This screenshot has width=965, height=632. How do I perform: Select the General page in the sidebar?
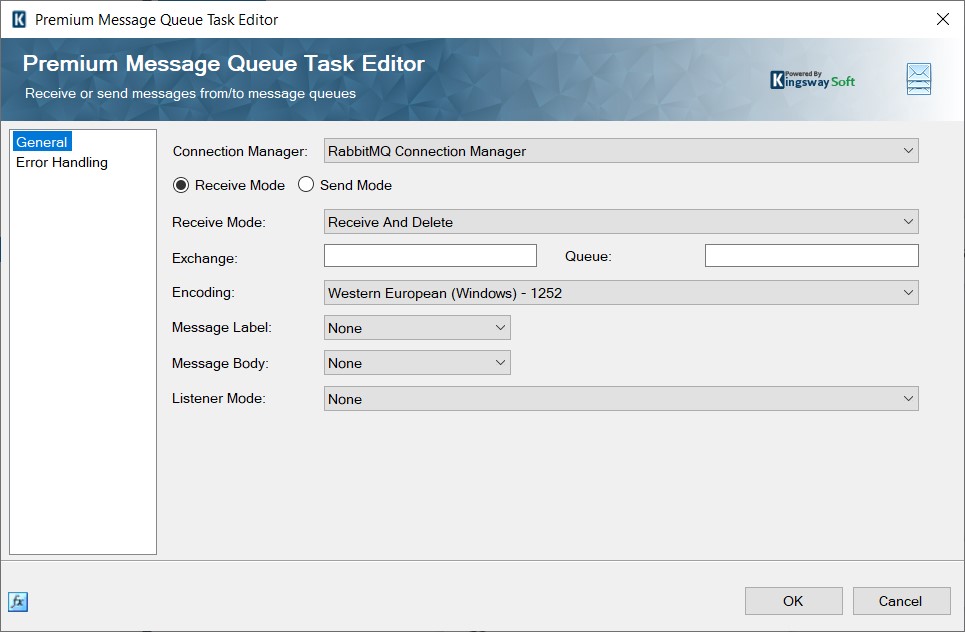(42, 141)
